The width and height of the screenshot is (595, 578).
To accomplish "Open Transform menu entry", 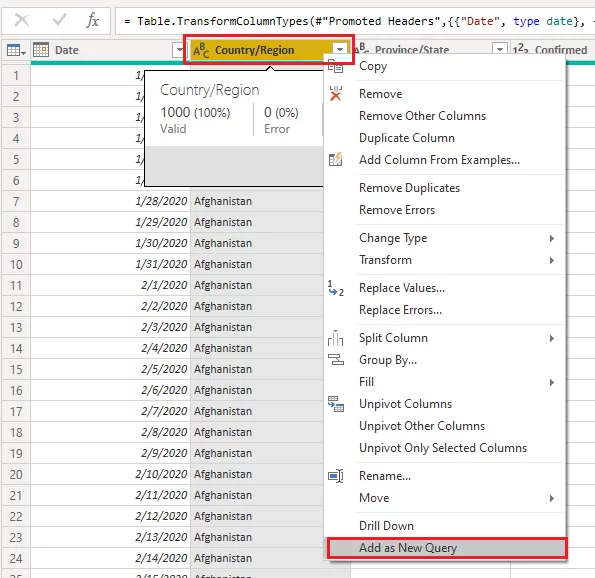I will [x=445, y=260].
